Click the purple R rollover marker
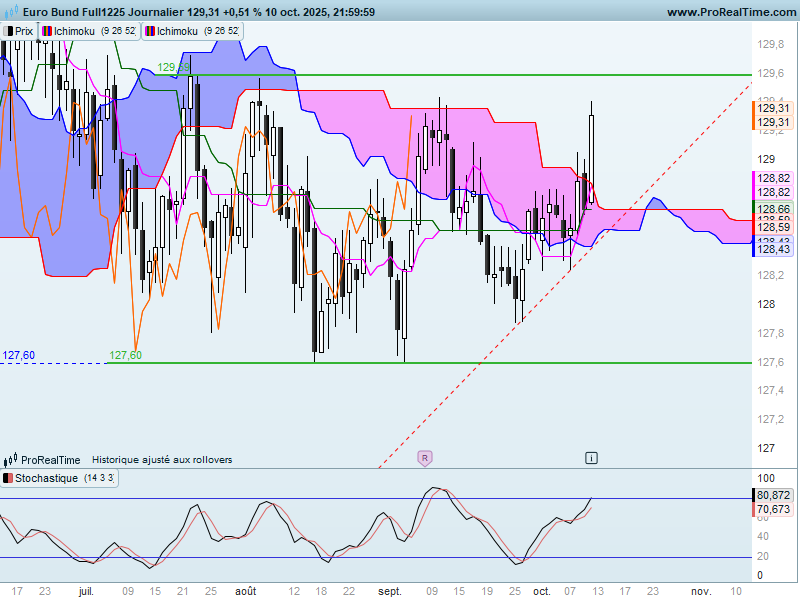The image size is (800, 600). (424, 458)
